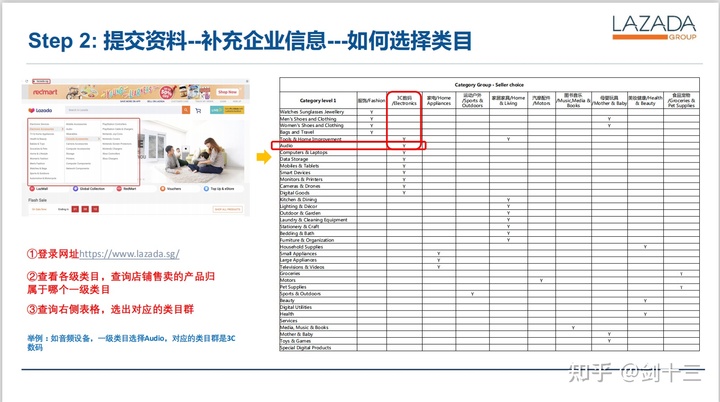Click the Smart Devices row label

[295, 173]
